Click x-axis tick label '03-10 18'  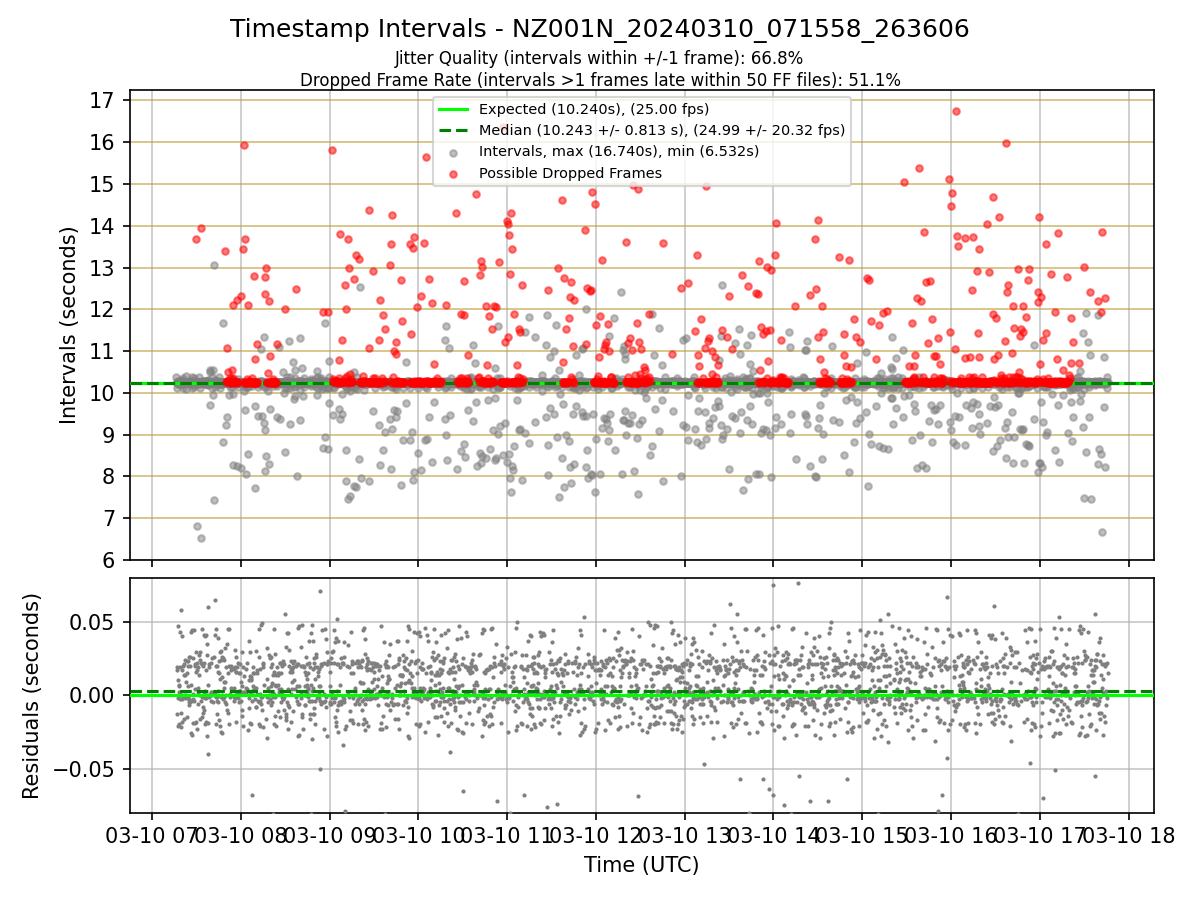pyautogui.click(x=1129, y=836)
